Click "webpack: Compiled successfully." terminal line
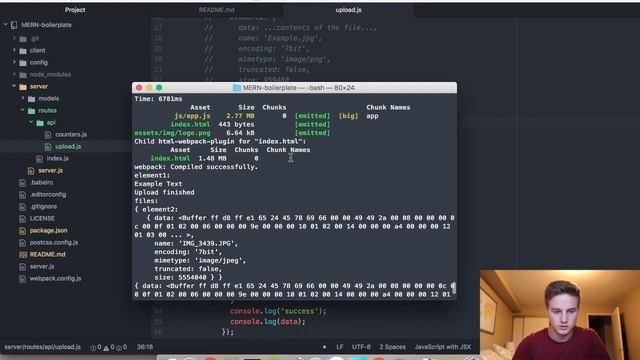The image size is (640, 360). (x=196, y=167)
